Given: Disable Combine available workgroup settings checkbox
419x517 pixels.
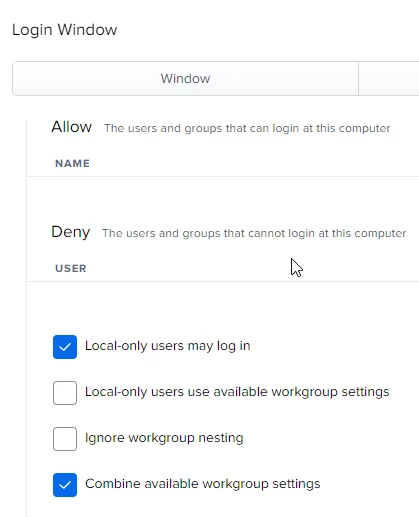Looking at the screenshot, I should click(65, 485).
